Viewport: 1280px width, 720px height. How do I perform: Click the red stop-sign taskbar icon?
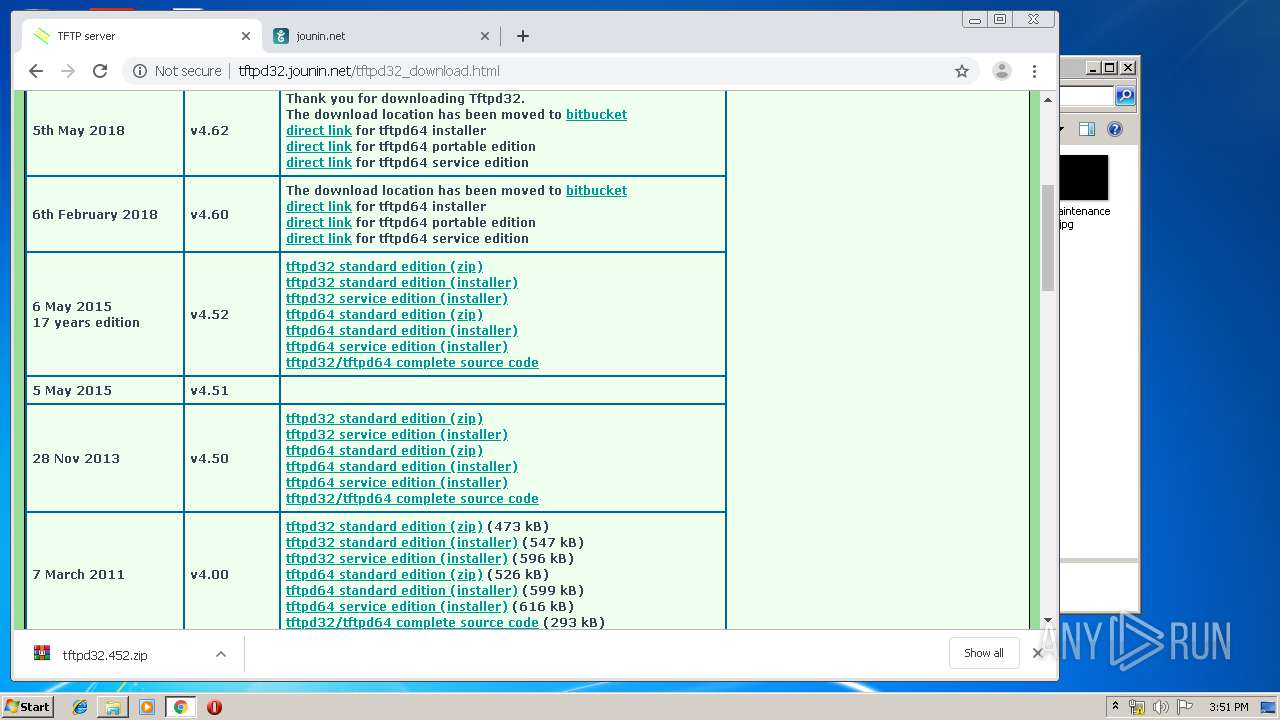point(214,707)
